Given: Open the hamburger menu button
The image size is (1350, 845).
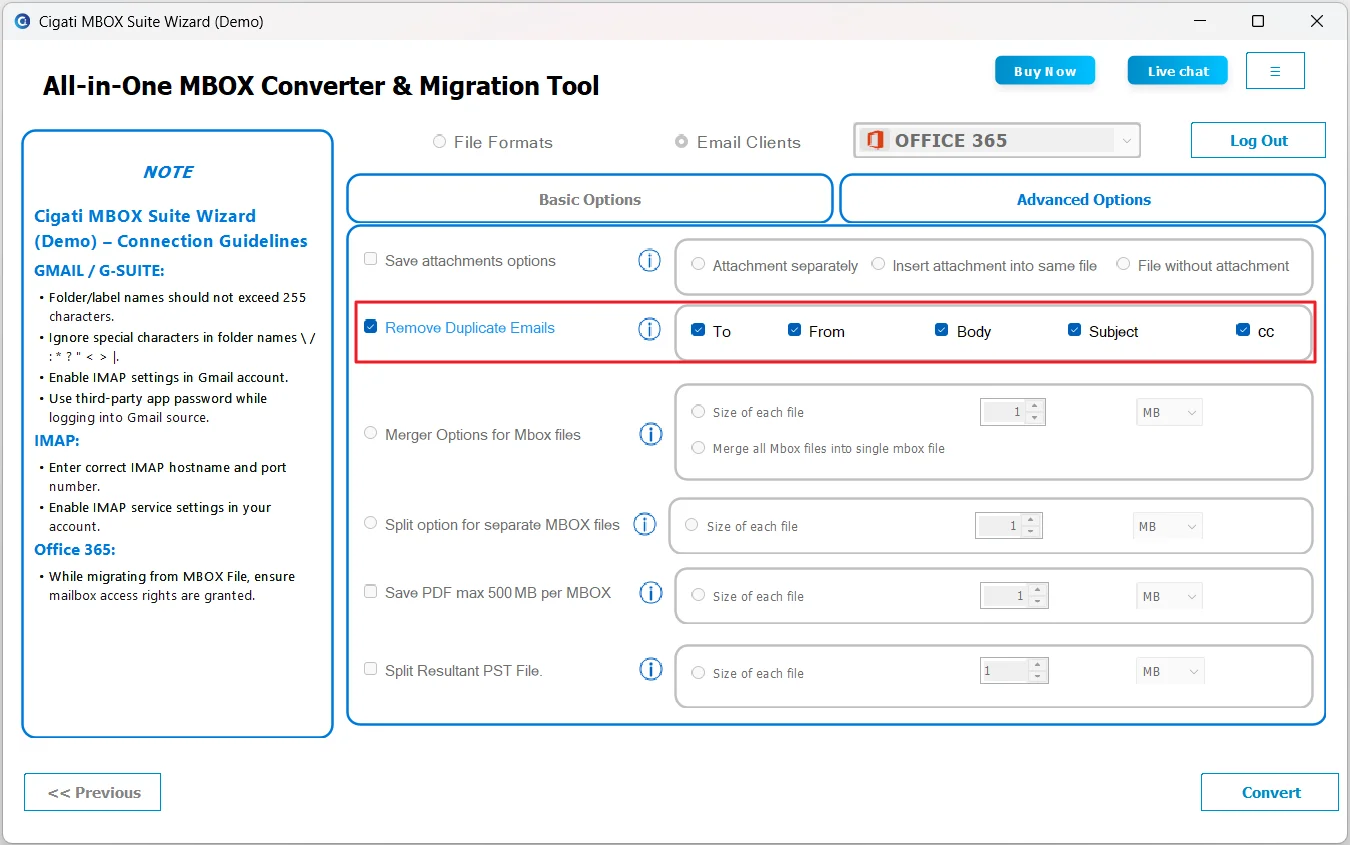Looking at the screenshot, I should pos(1275,71).
